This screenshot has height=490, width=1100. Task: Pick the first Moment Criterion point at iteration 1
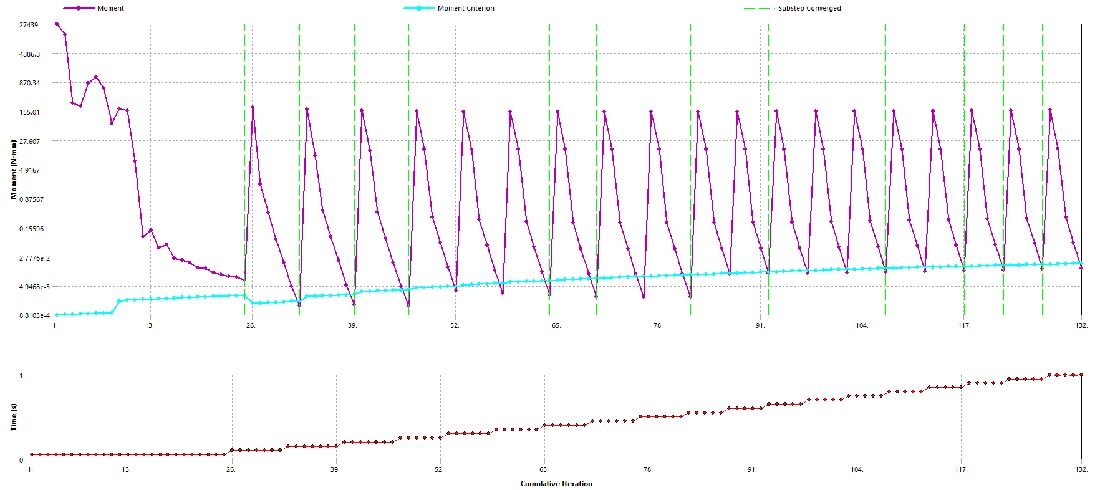pos(56,315)
